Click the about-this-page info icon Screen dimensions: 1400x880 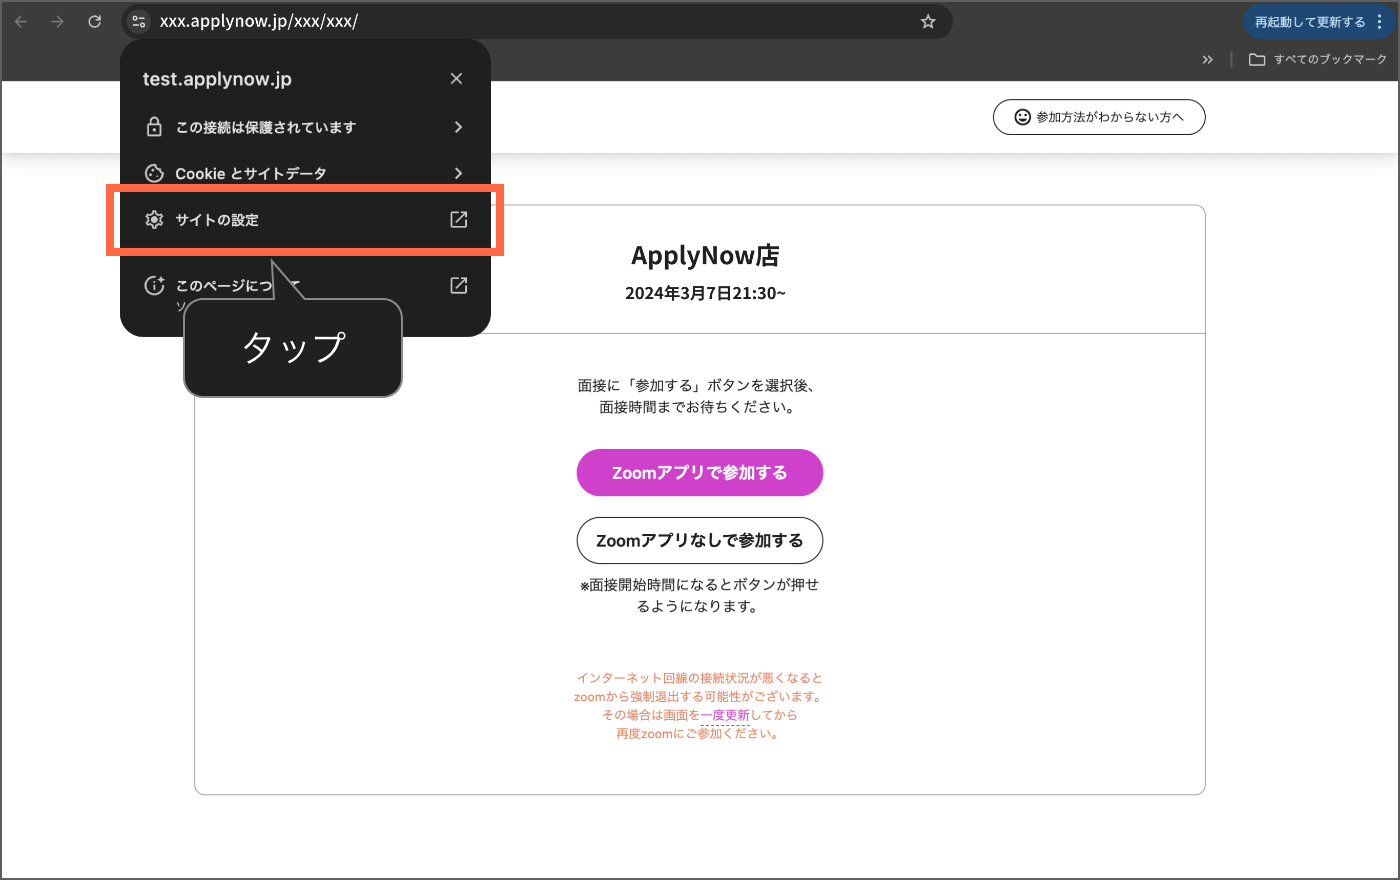154,285
